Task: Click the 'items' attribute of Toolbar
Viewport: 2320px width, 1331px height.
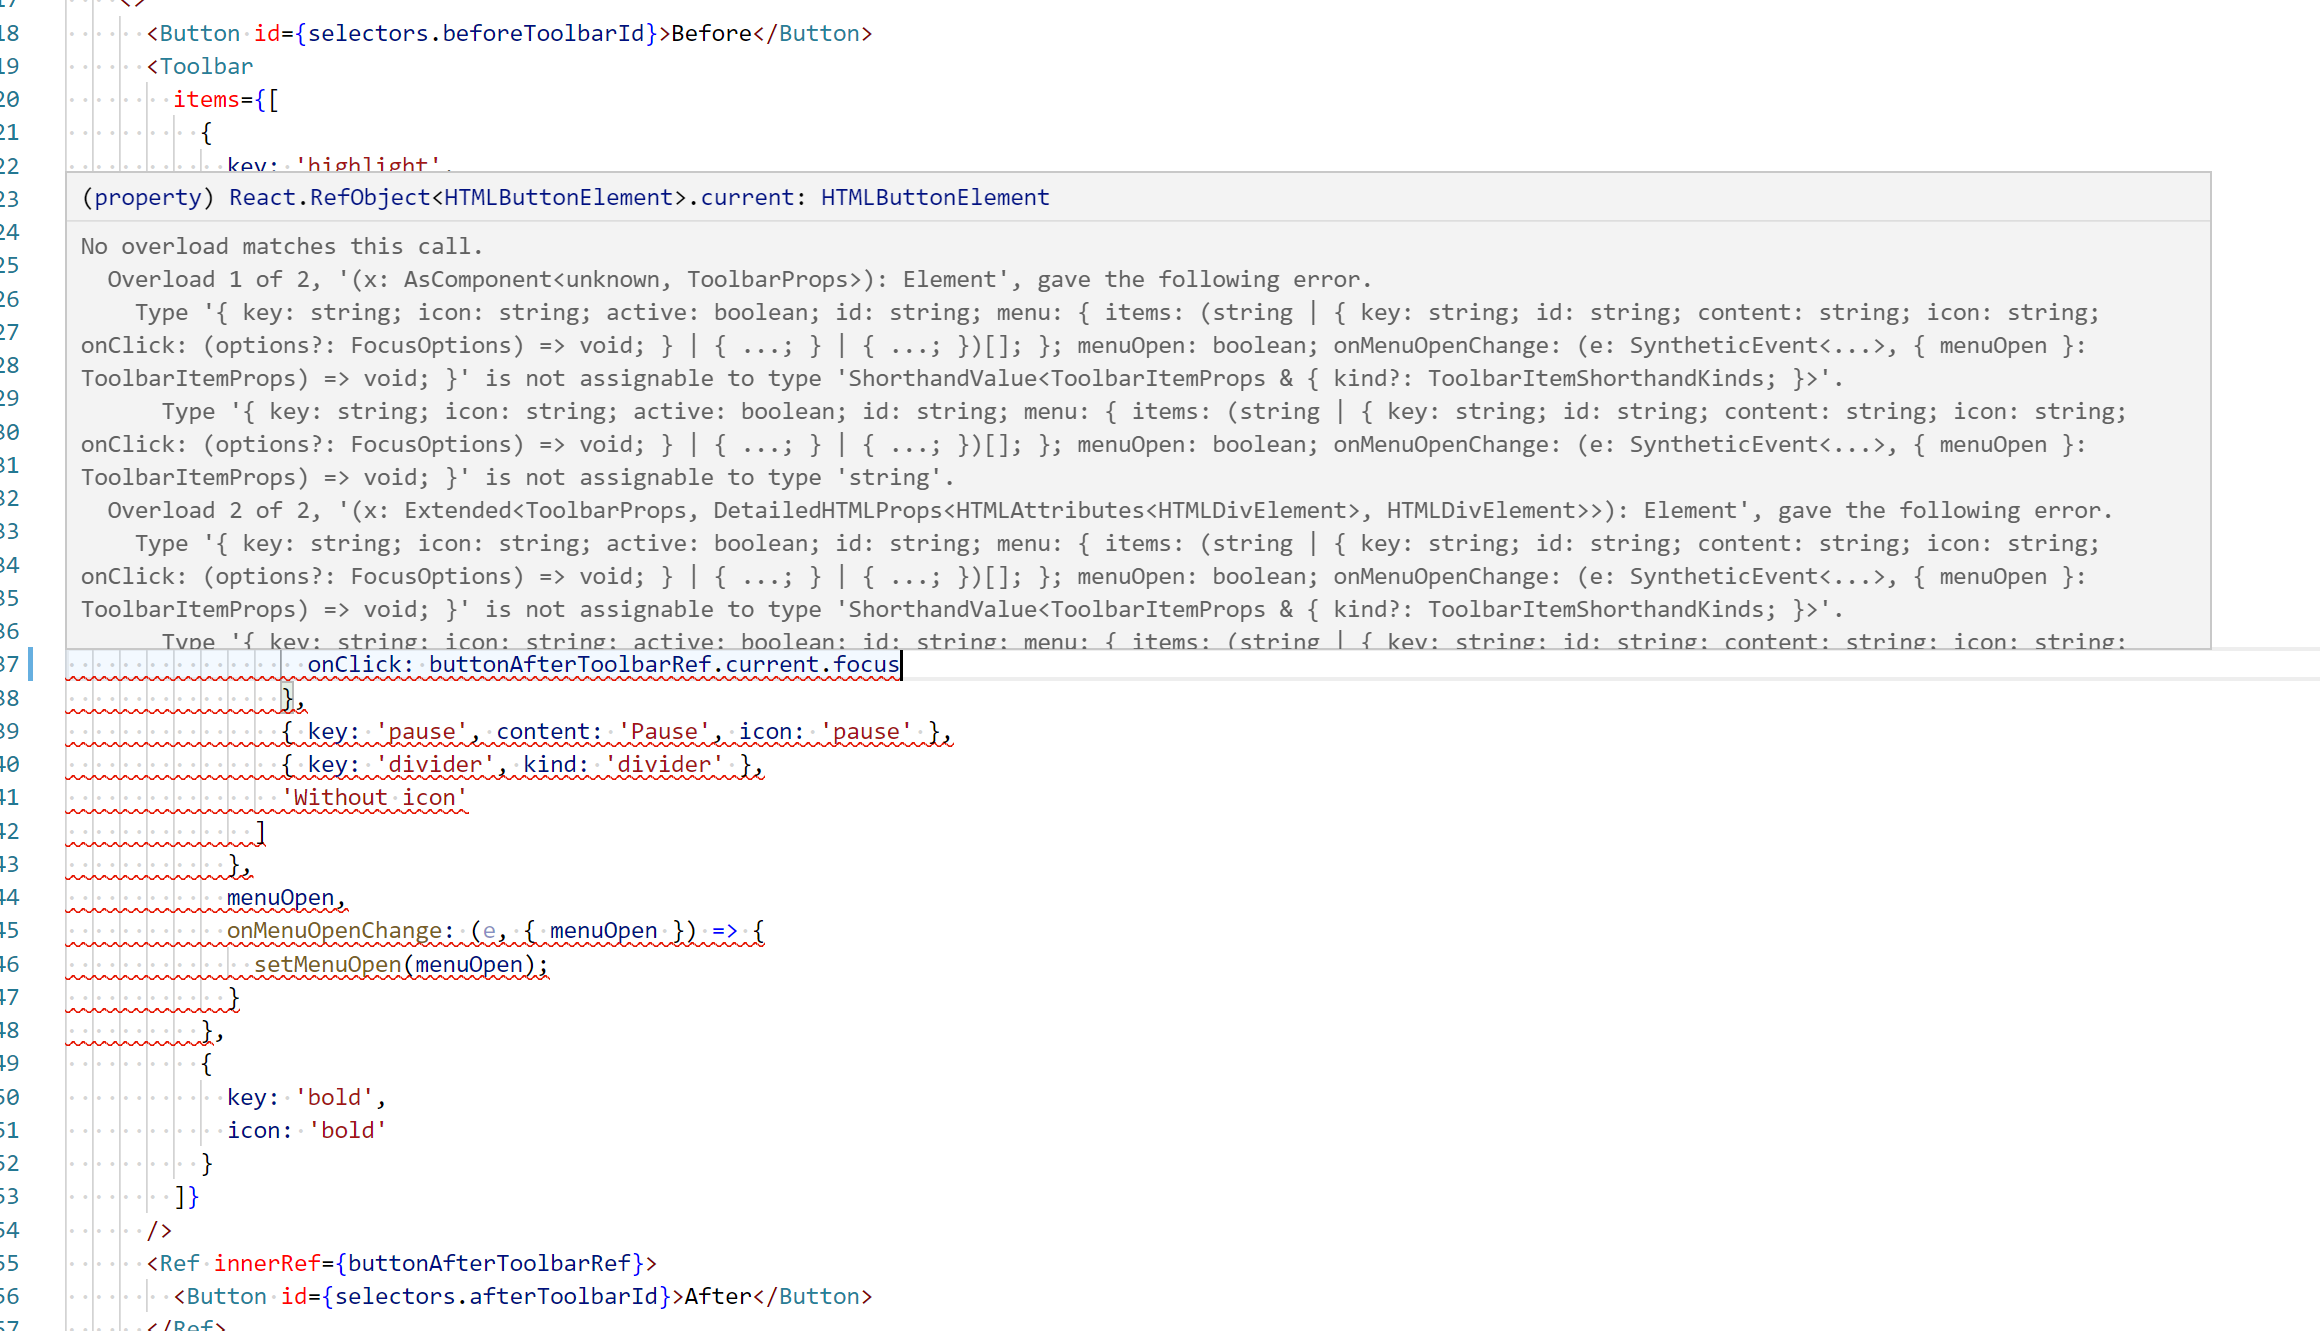Action: (x=206, y=99)
